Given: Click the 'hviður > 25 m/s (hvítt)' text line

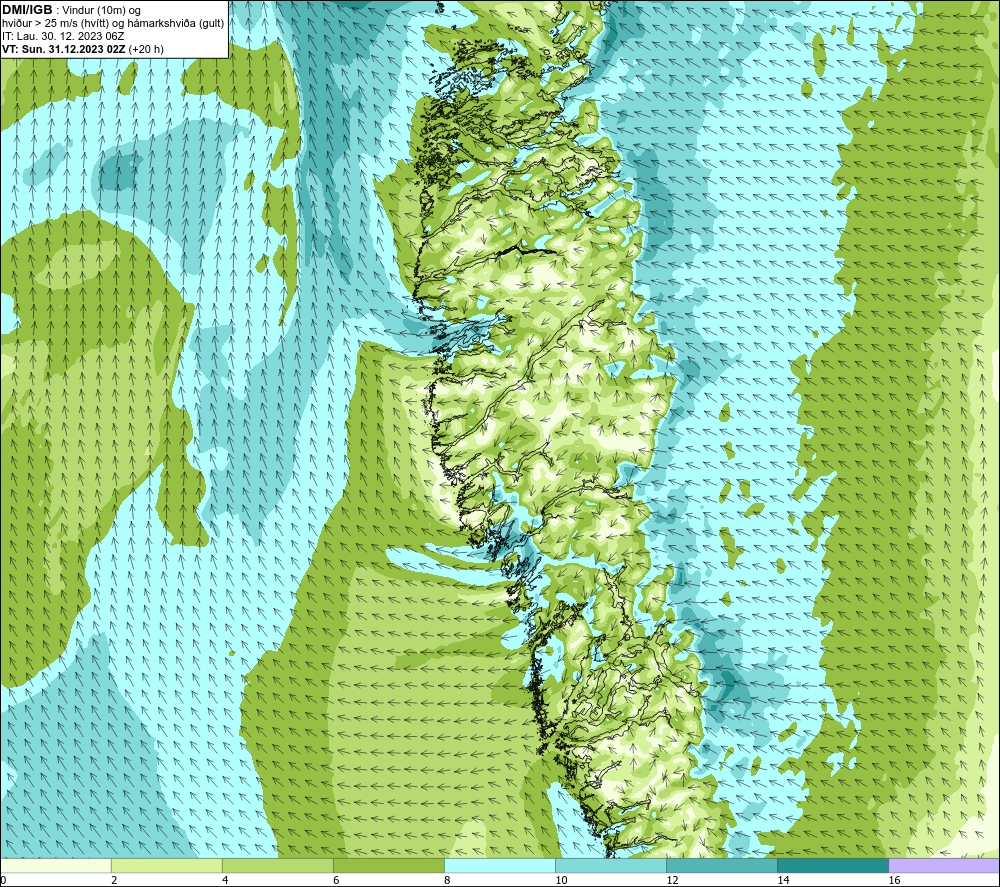Looking at the screenshot, I should 113,24.
